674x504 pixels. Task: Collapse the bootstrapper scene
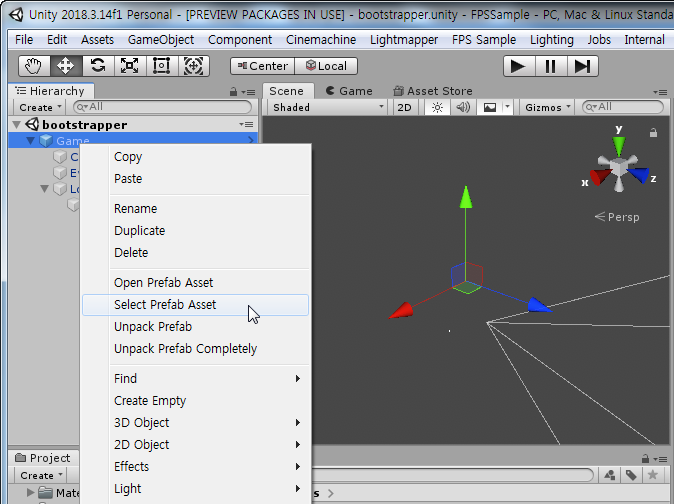(17, 125)
